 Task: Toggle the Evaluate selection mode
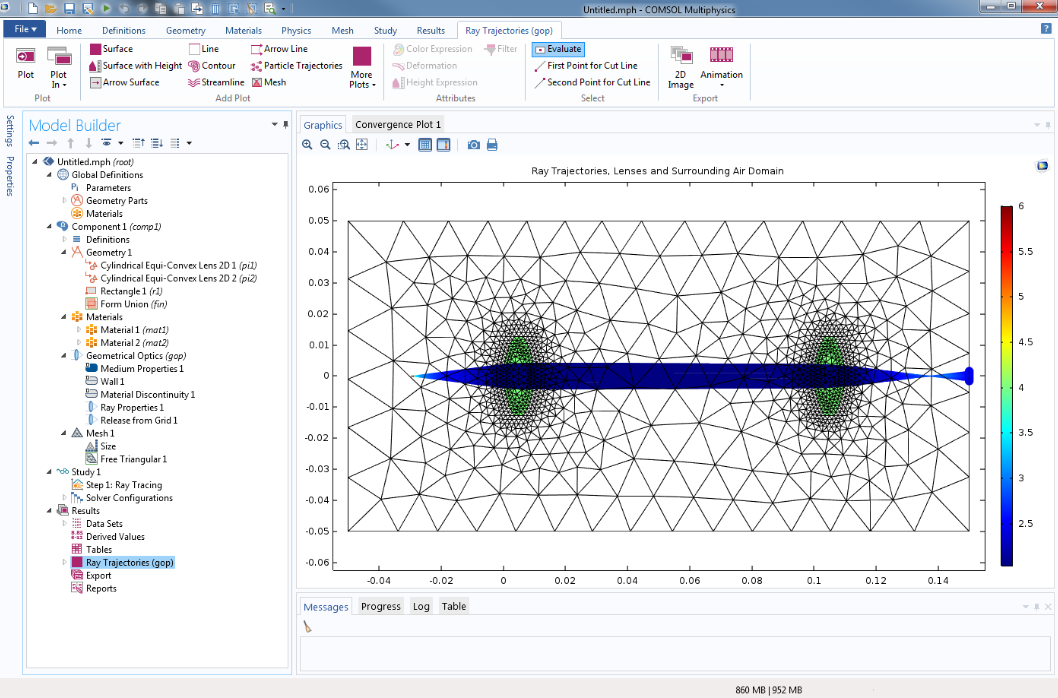click(x=558, y=49)
